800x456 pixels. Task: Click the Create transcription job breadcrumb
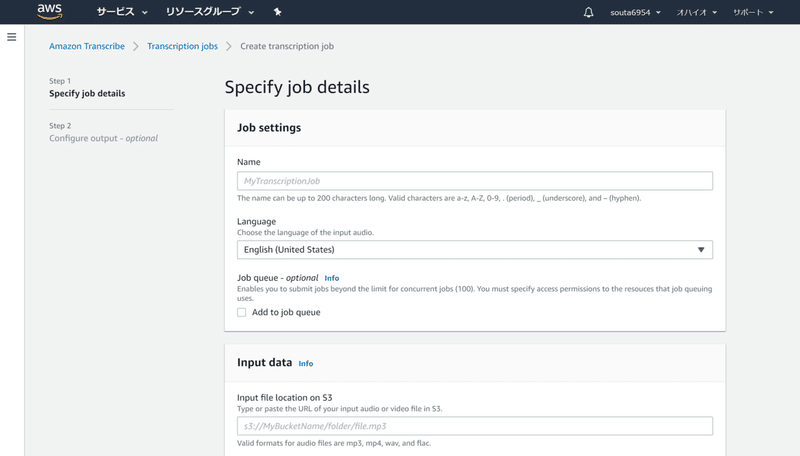[x=287, y=46]
